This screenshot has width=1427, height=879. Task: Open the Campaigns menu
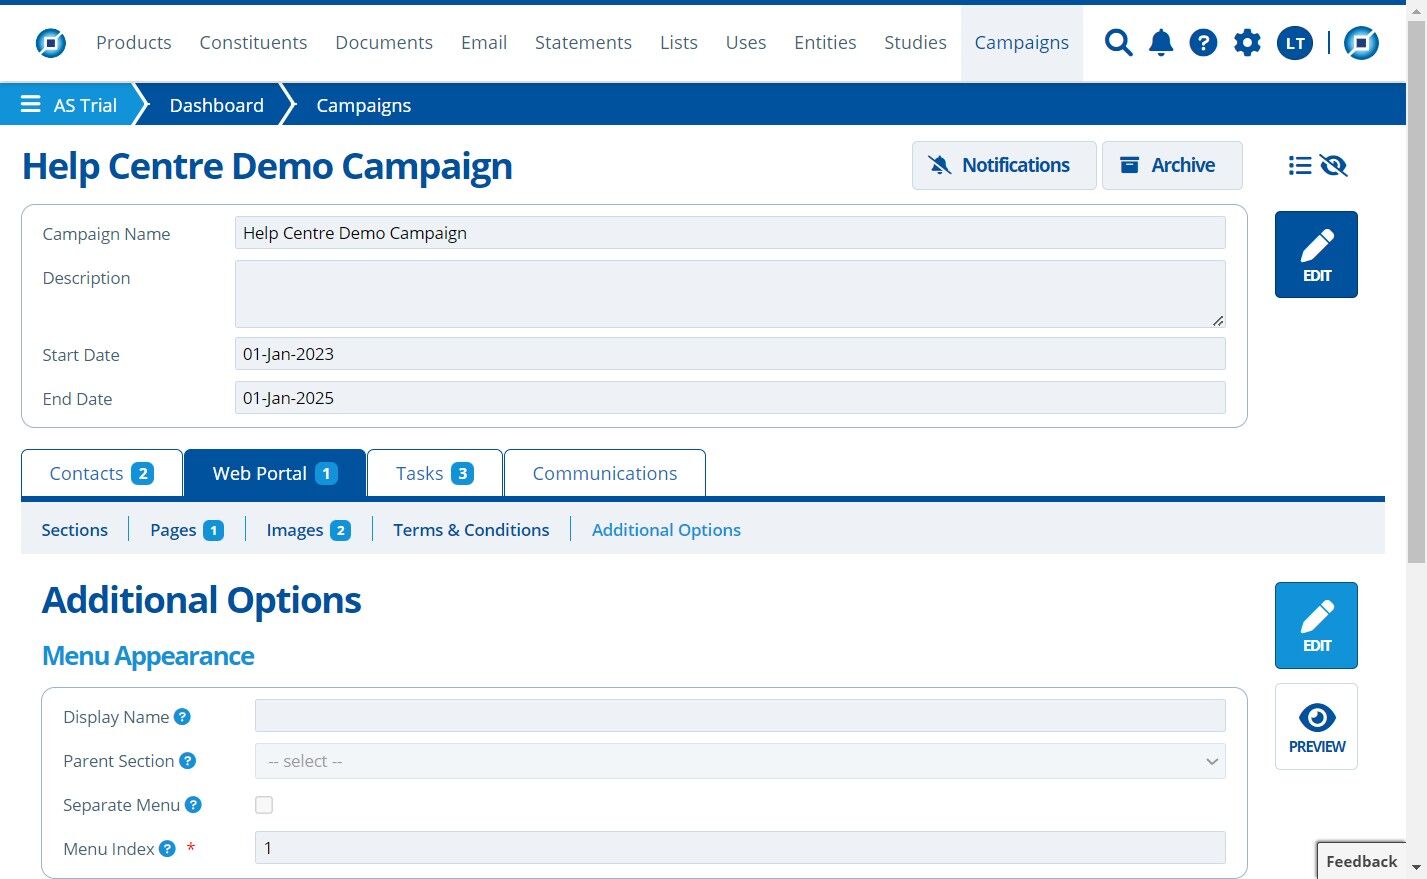point(1022,42)
